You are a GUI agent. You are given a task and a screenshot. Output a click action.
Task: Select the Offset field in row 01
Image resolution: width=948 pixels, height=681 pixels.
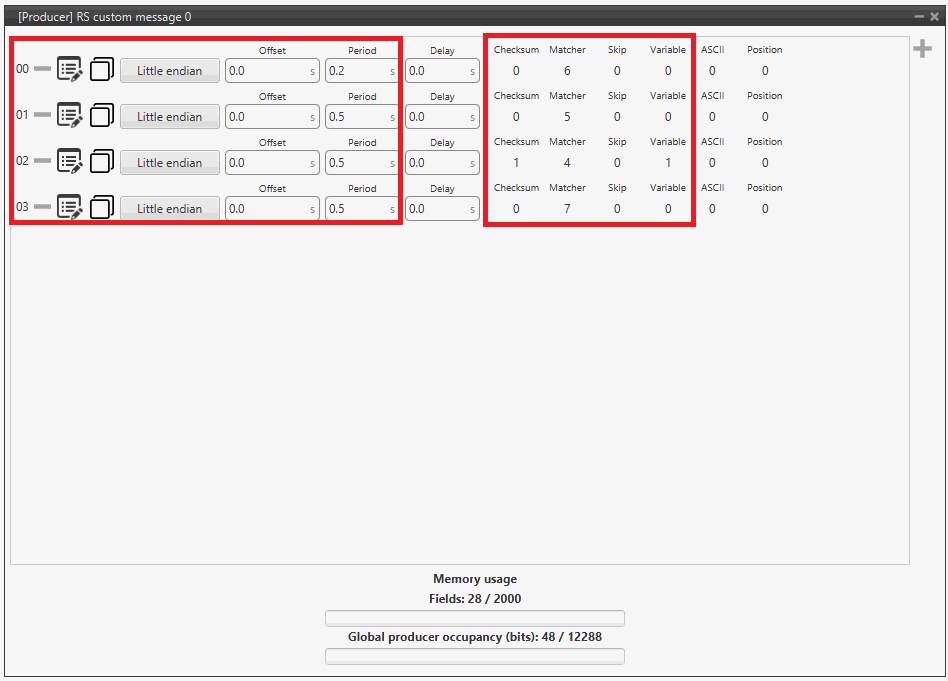[x=265, y=117]
